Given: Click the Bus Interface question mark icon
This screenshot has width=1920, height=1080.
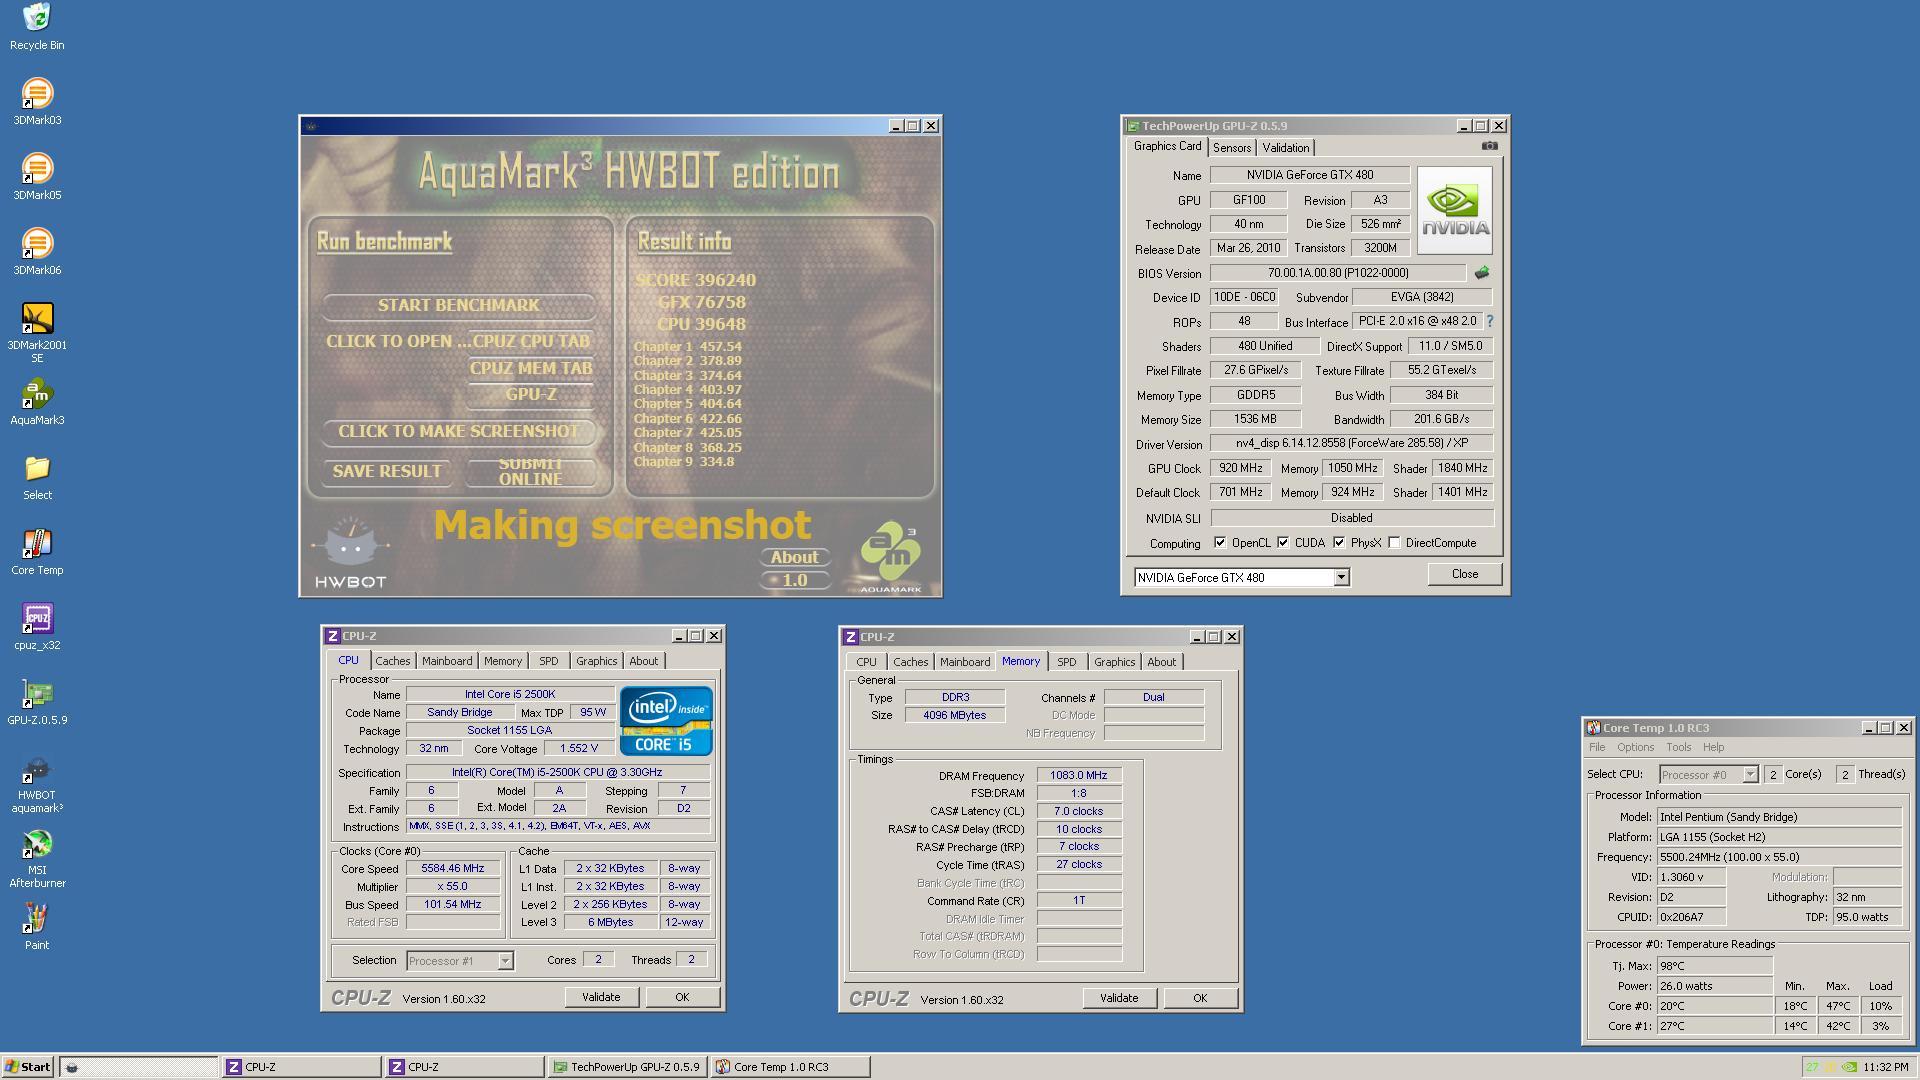Looking at the screenshot, I should (1489, 321).
